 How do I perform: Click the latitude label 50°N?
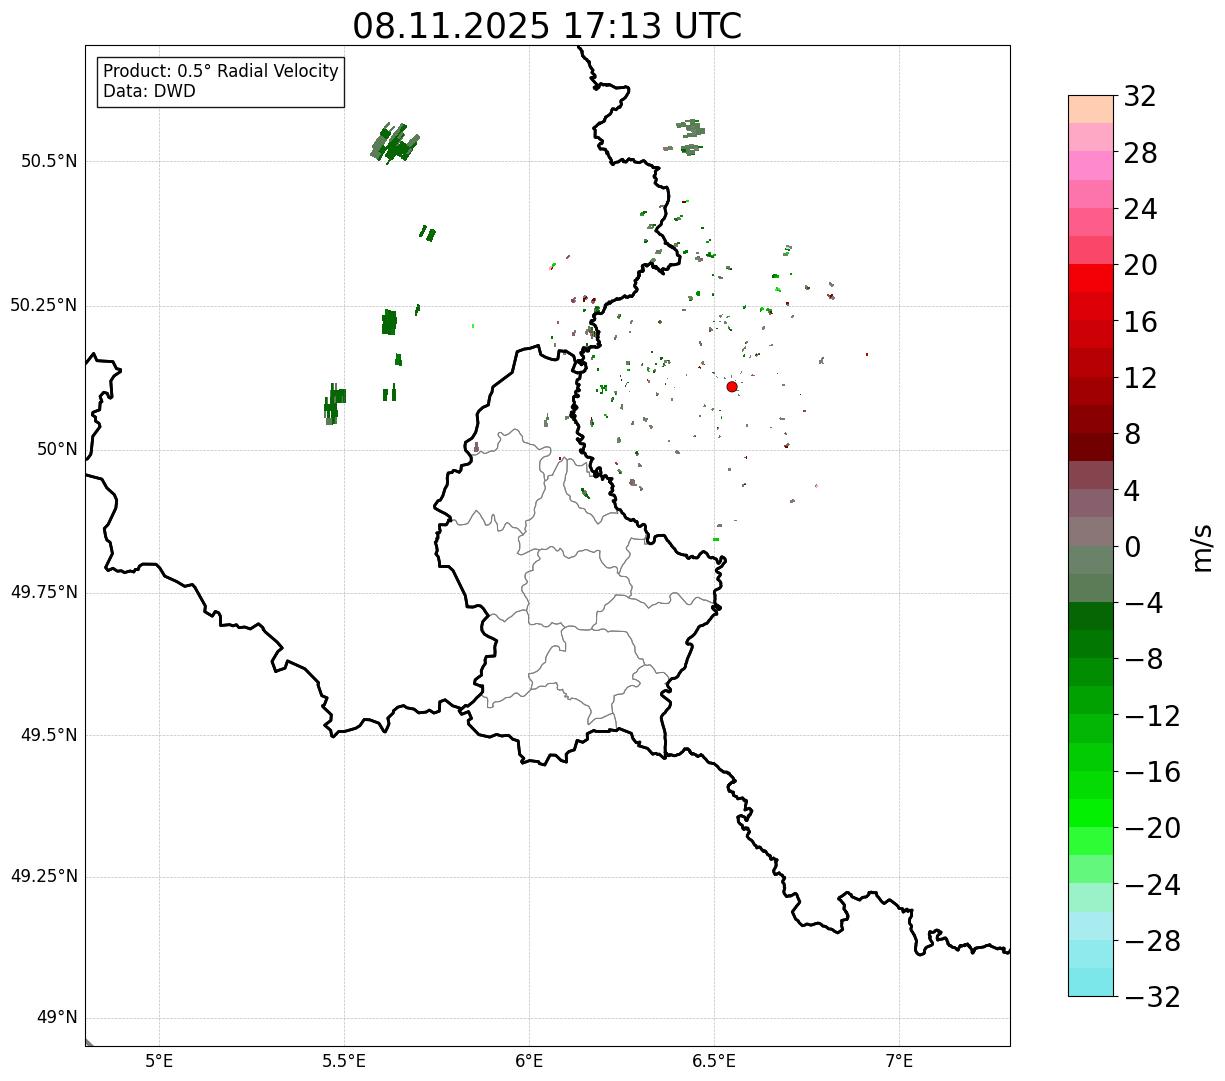57,450
